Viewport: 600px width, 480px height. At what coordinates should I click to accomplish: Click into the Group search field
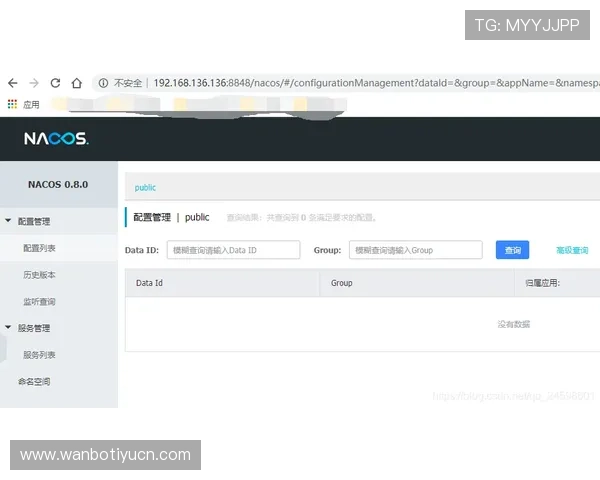click(x=416, y=250)
